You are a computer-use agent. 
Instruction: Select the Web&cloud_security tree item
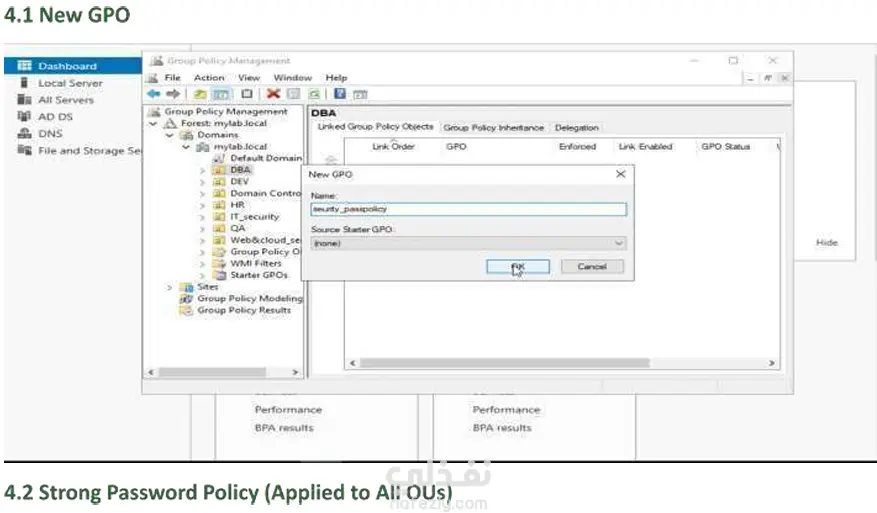266,240
